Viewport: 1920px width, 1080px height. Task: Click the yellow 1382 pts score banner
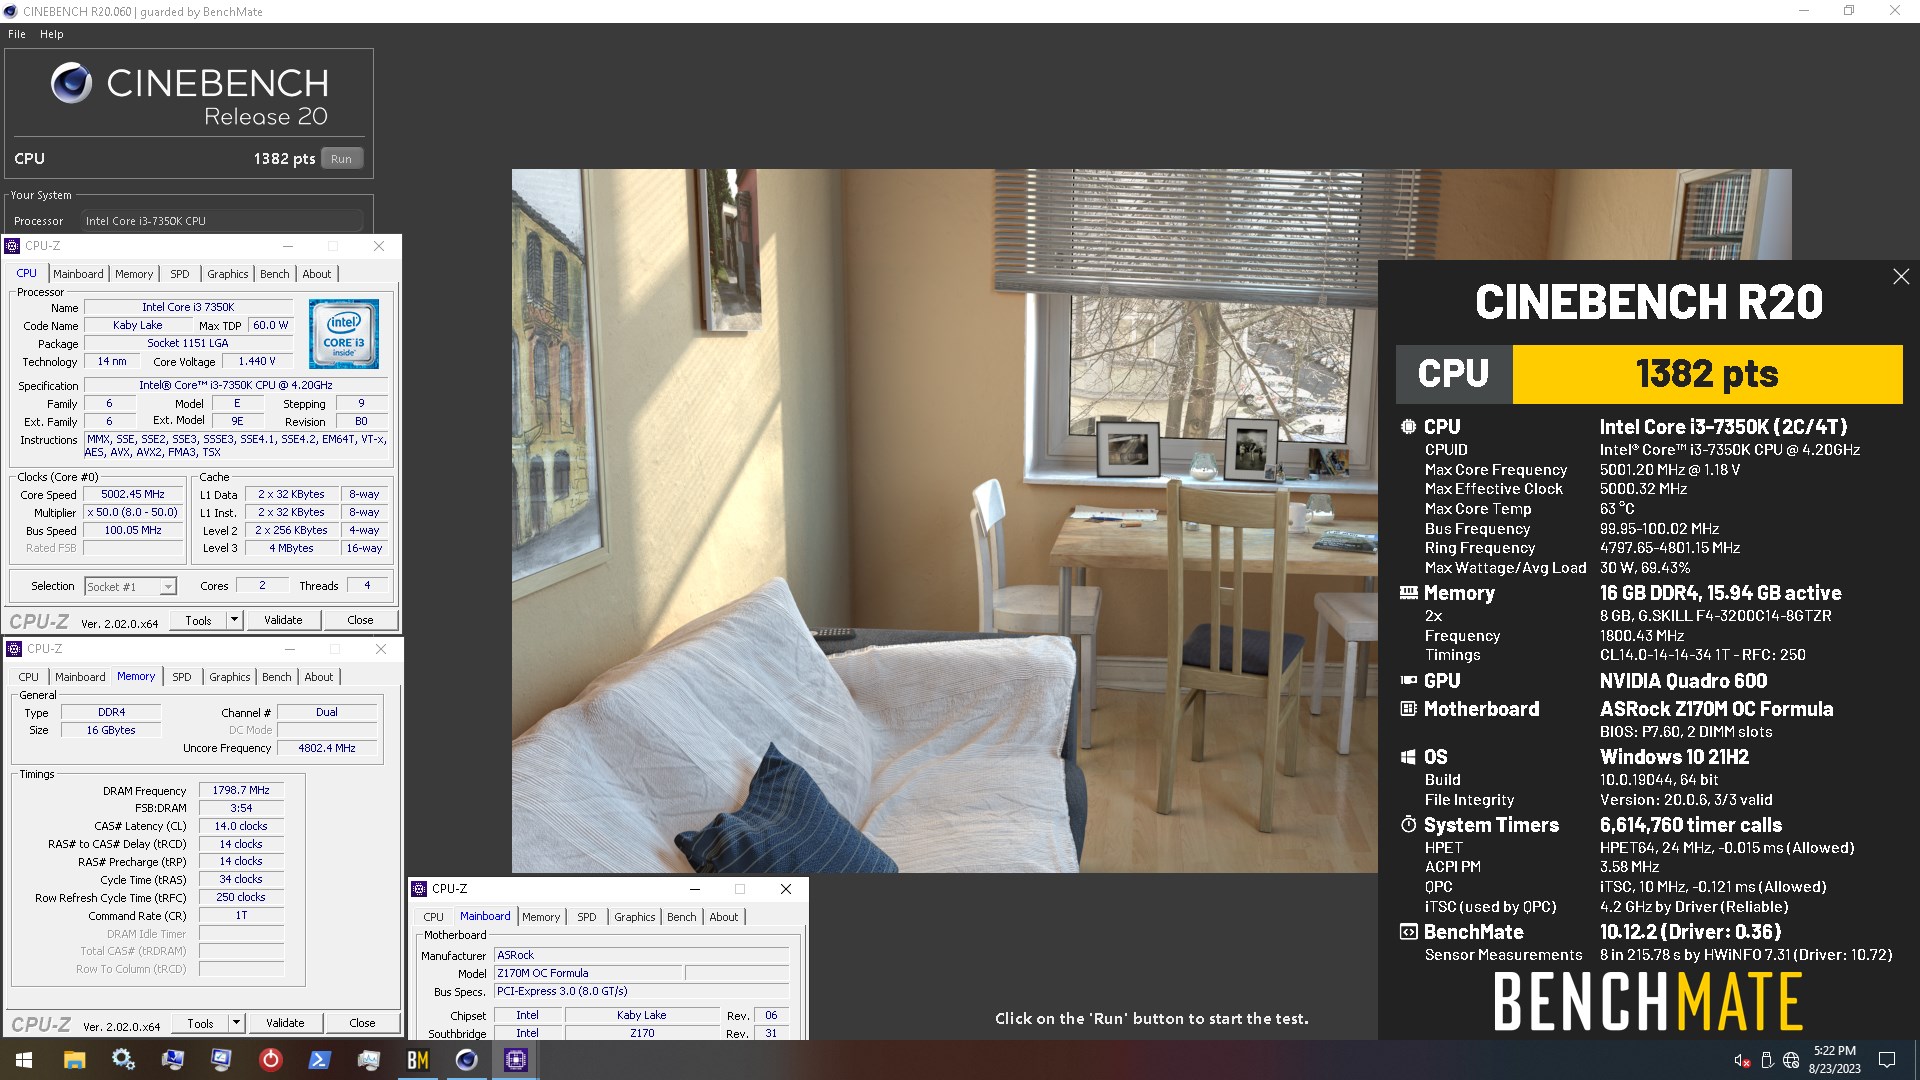click(1707, 374)
